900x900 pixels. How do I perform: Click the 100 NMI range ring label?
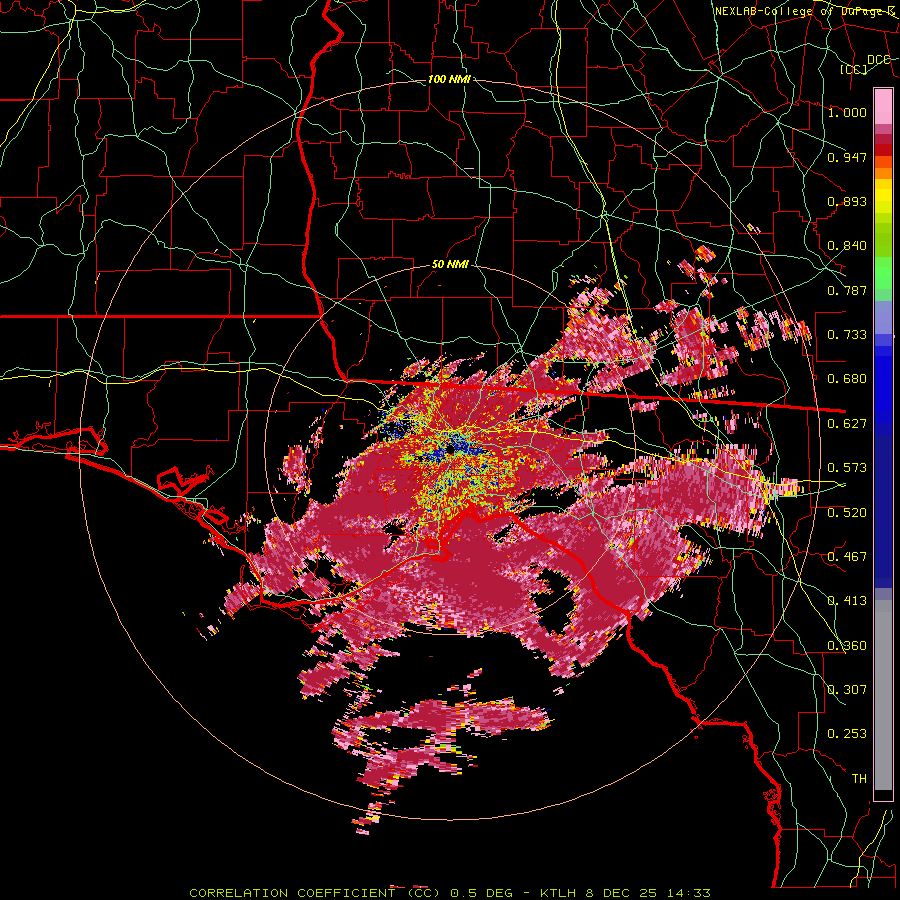click(449, 79)
